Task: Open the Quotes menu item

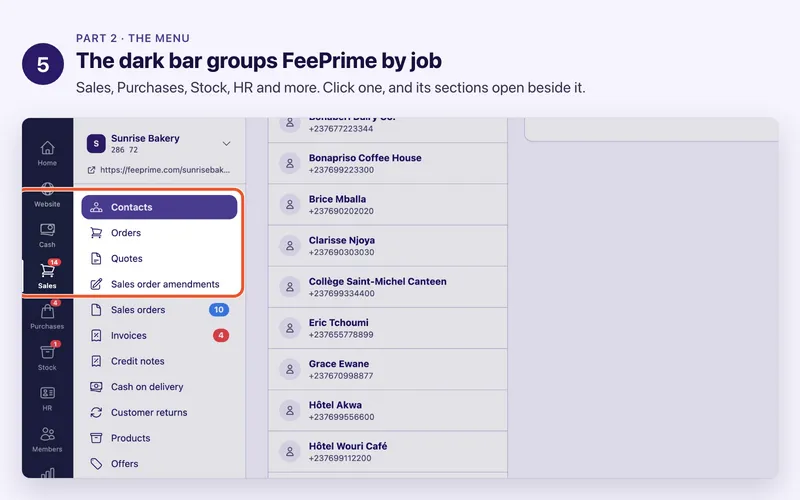Action: (x=159, y=258)
